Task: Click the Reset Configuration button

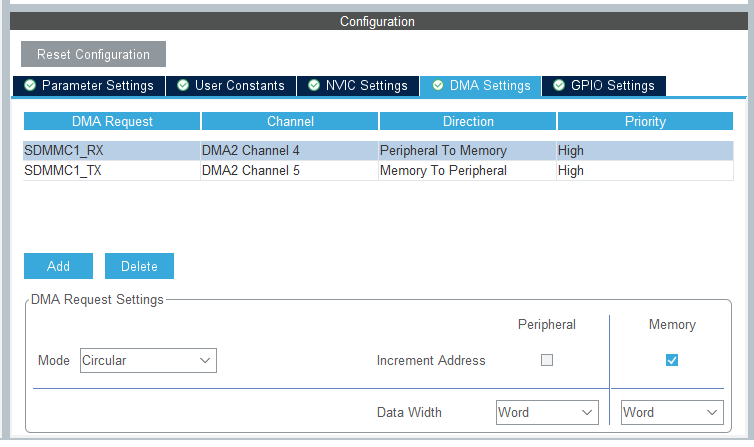Action: coord(93,54)
